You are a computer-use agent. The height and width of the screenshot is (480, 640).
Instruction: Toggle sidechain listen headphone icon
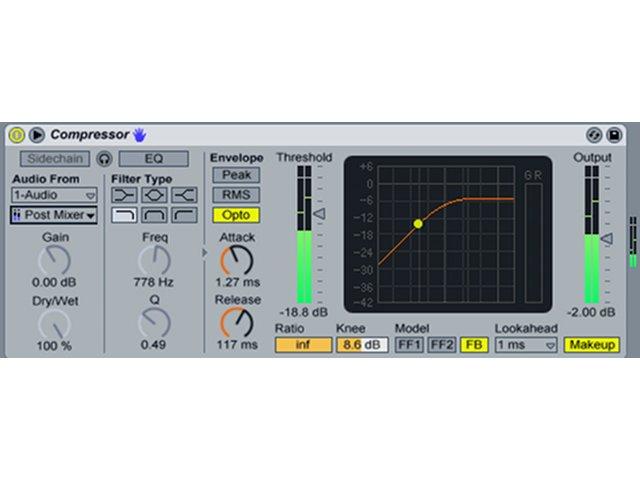coord(104,158)
